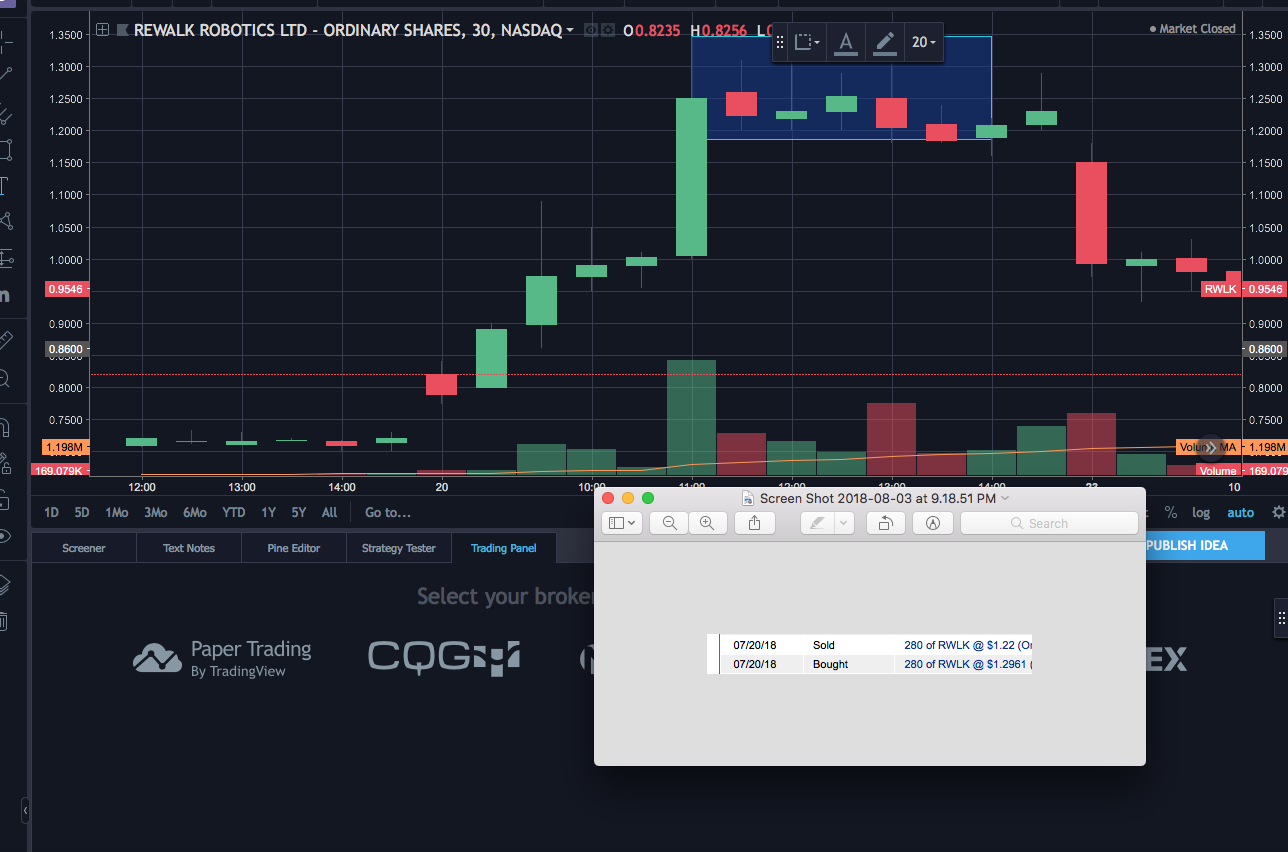Change the text color swatch
The width and height of the screenshot is (1288, 852).
coord(846,42)
